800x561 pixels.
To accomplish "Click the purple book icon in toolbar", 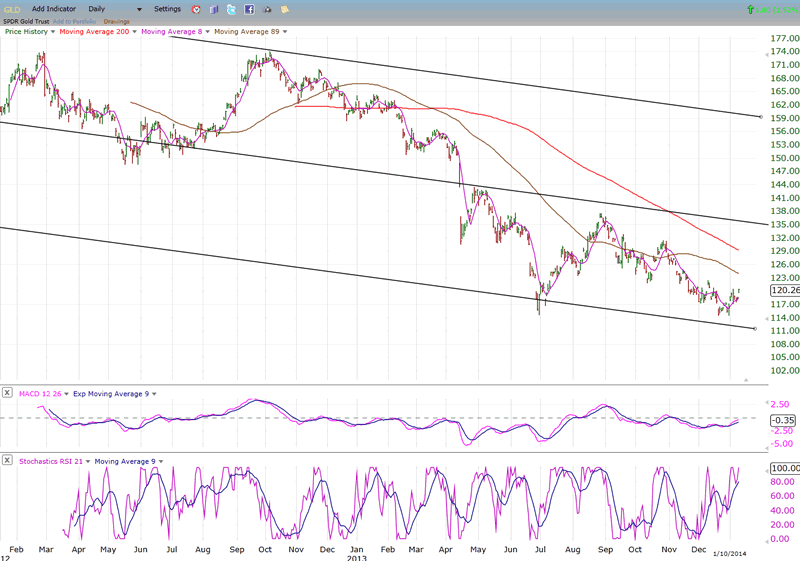I will pyautogui.click(x=213, y=9).
